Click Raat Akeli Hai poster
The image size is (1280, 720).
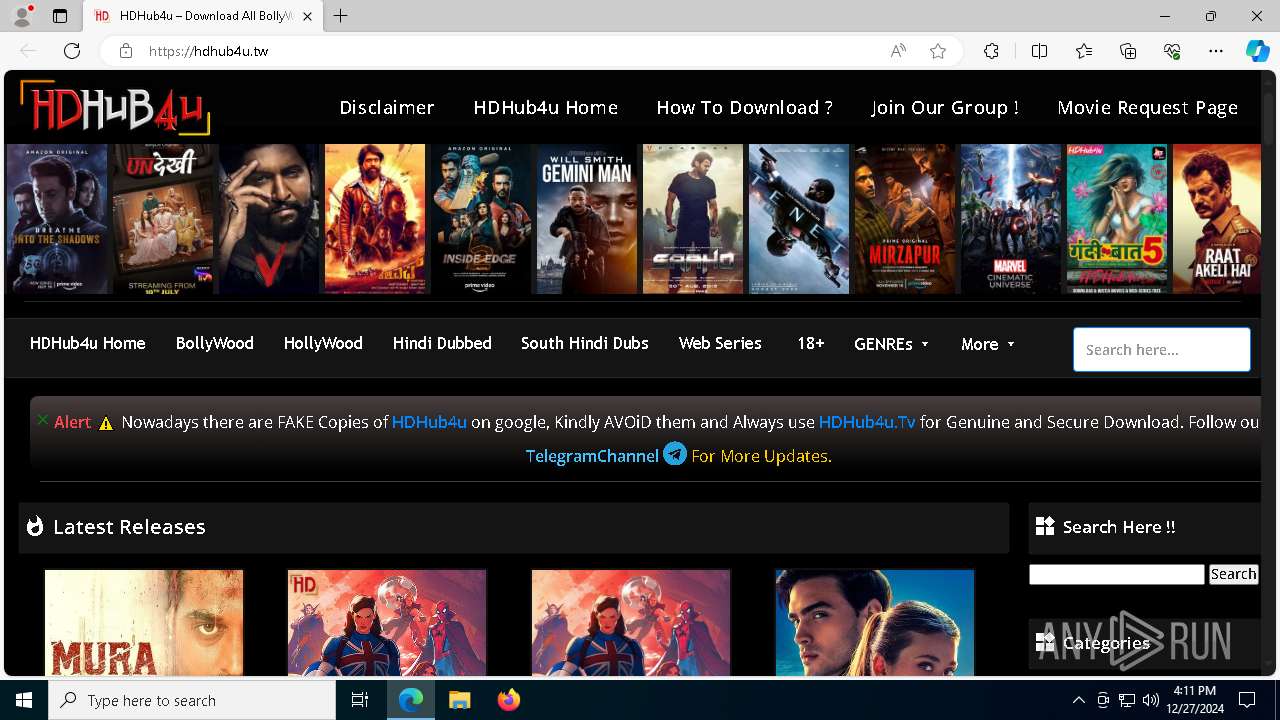tap(1217, 219)
